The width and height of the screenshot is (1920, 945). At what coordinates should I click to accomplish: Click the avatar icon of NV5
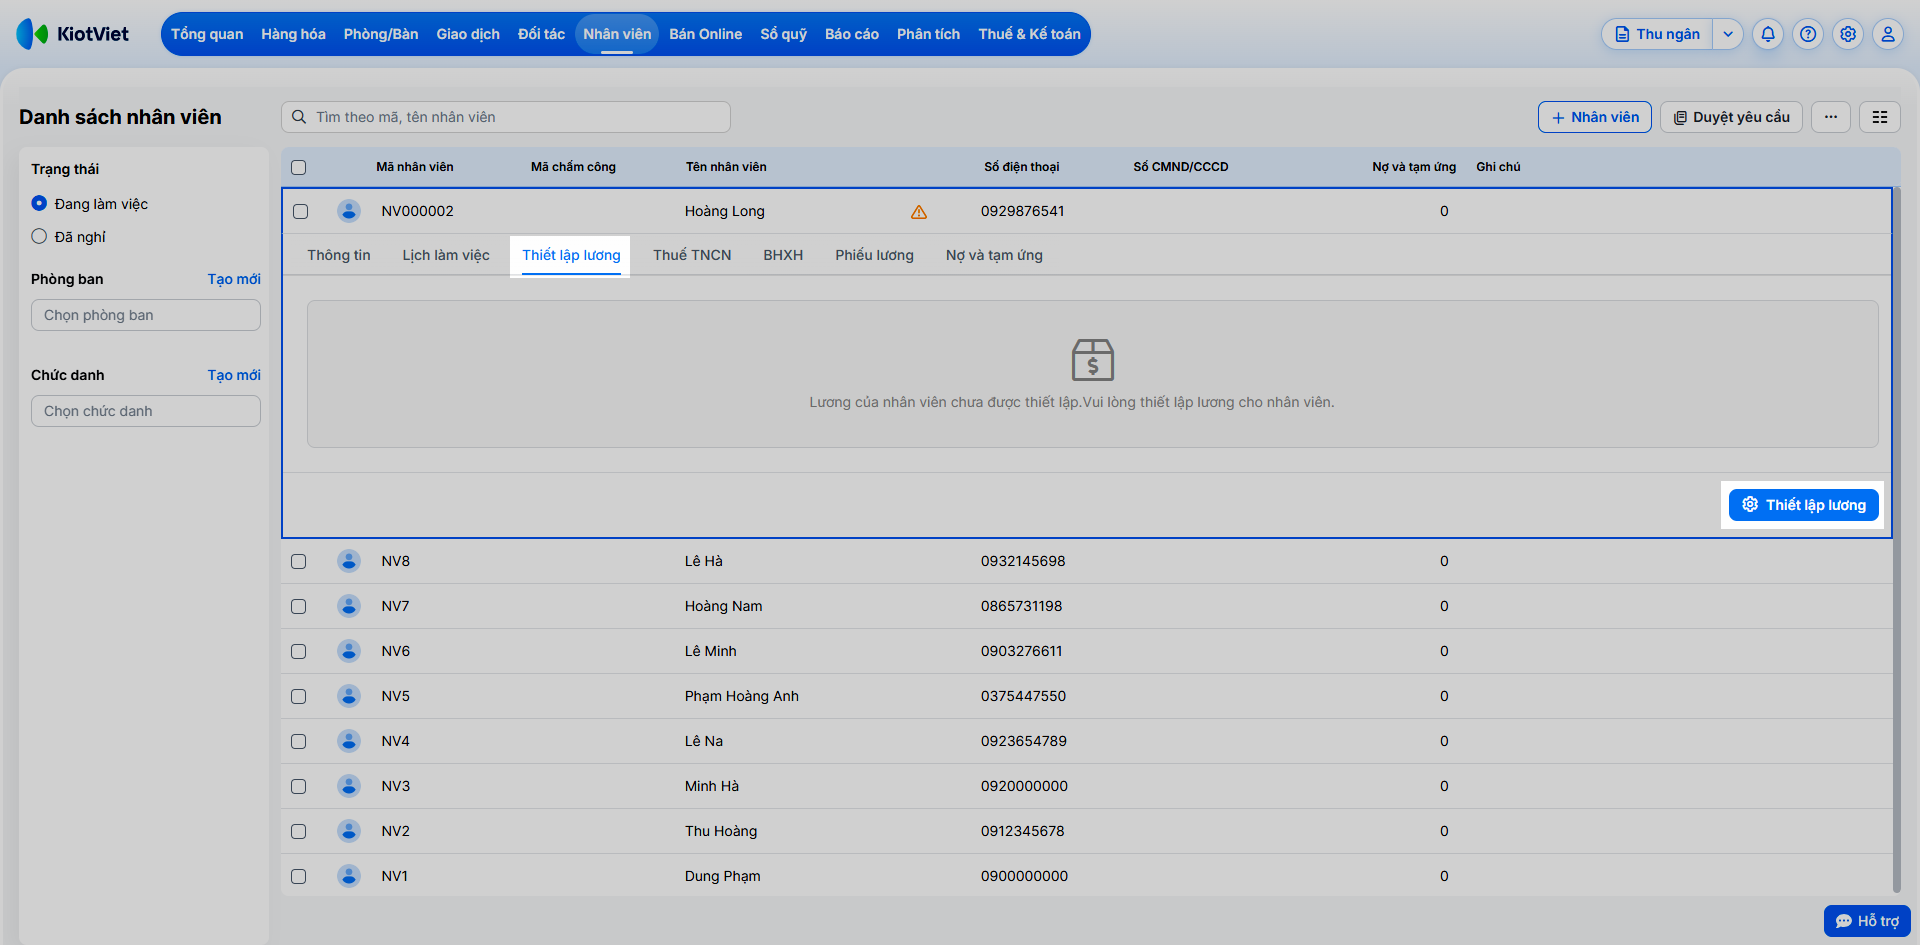pyautogui.click(x=349, y=696)
